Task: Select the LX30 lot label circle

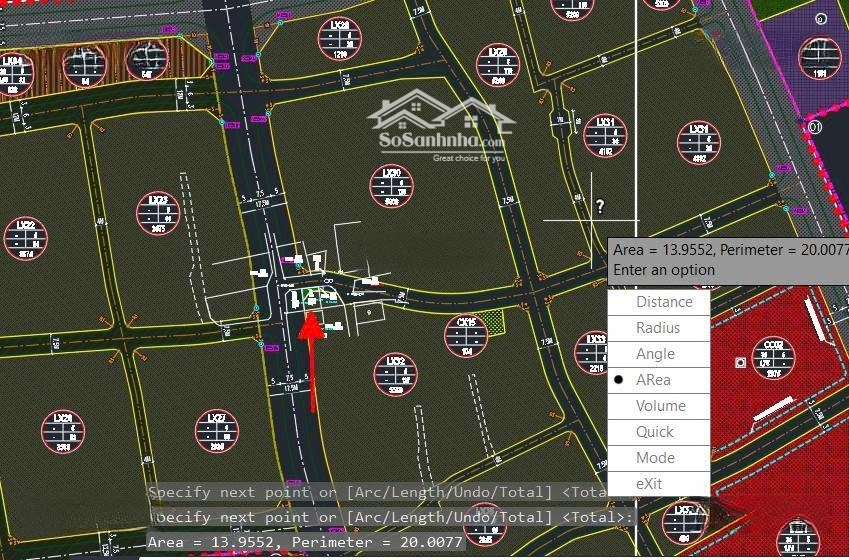Action: coord(392,187)
